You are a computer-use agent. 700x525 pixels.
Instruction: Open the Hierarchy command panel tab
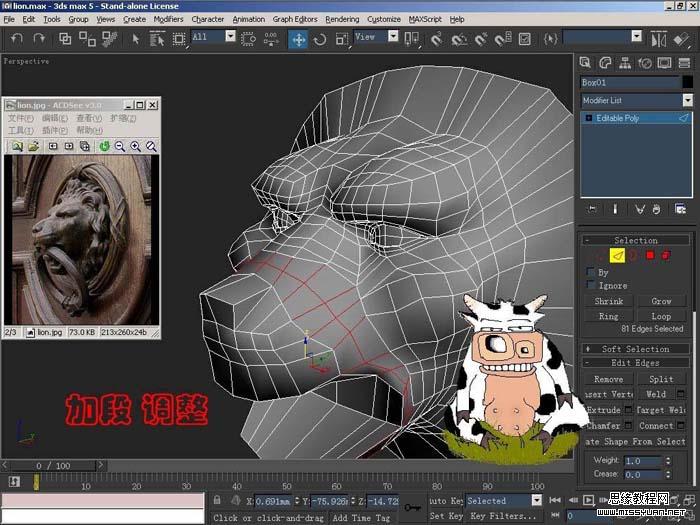pos(625,63)
